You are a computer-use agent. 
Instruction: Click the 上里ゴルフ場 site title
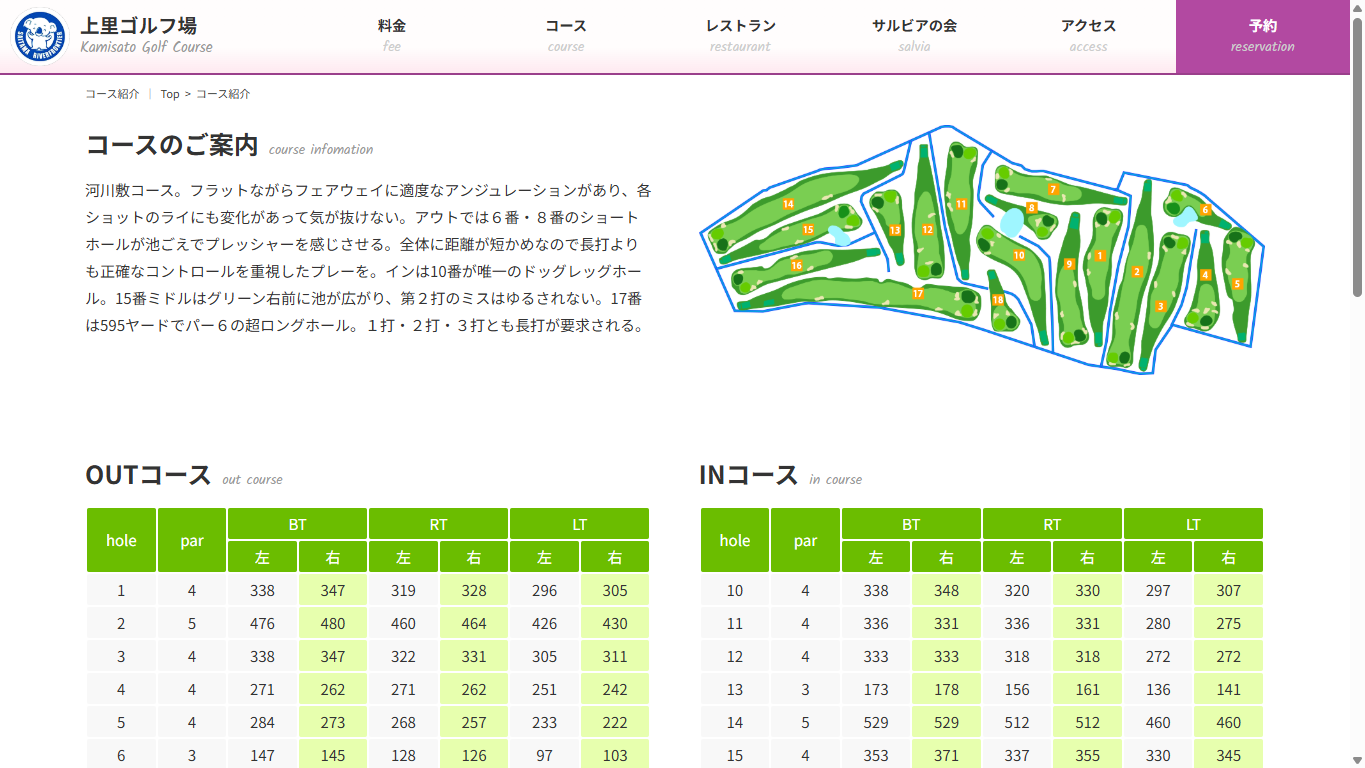tap(138, 25)
